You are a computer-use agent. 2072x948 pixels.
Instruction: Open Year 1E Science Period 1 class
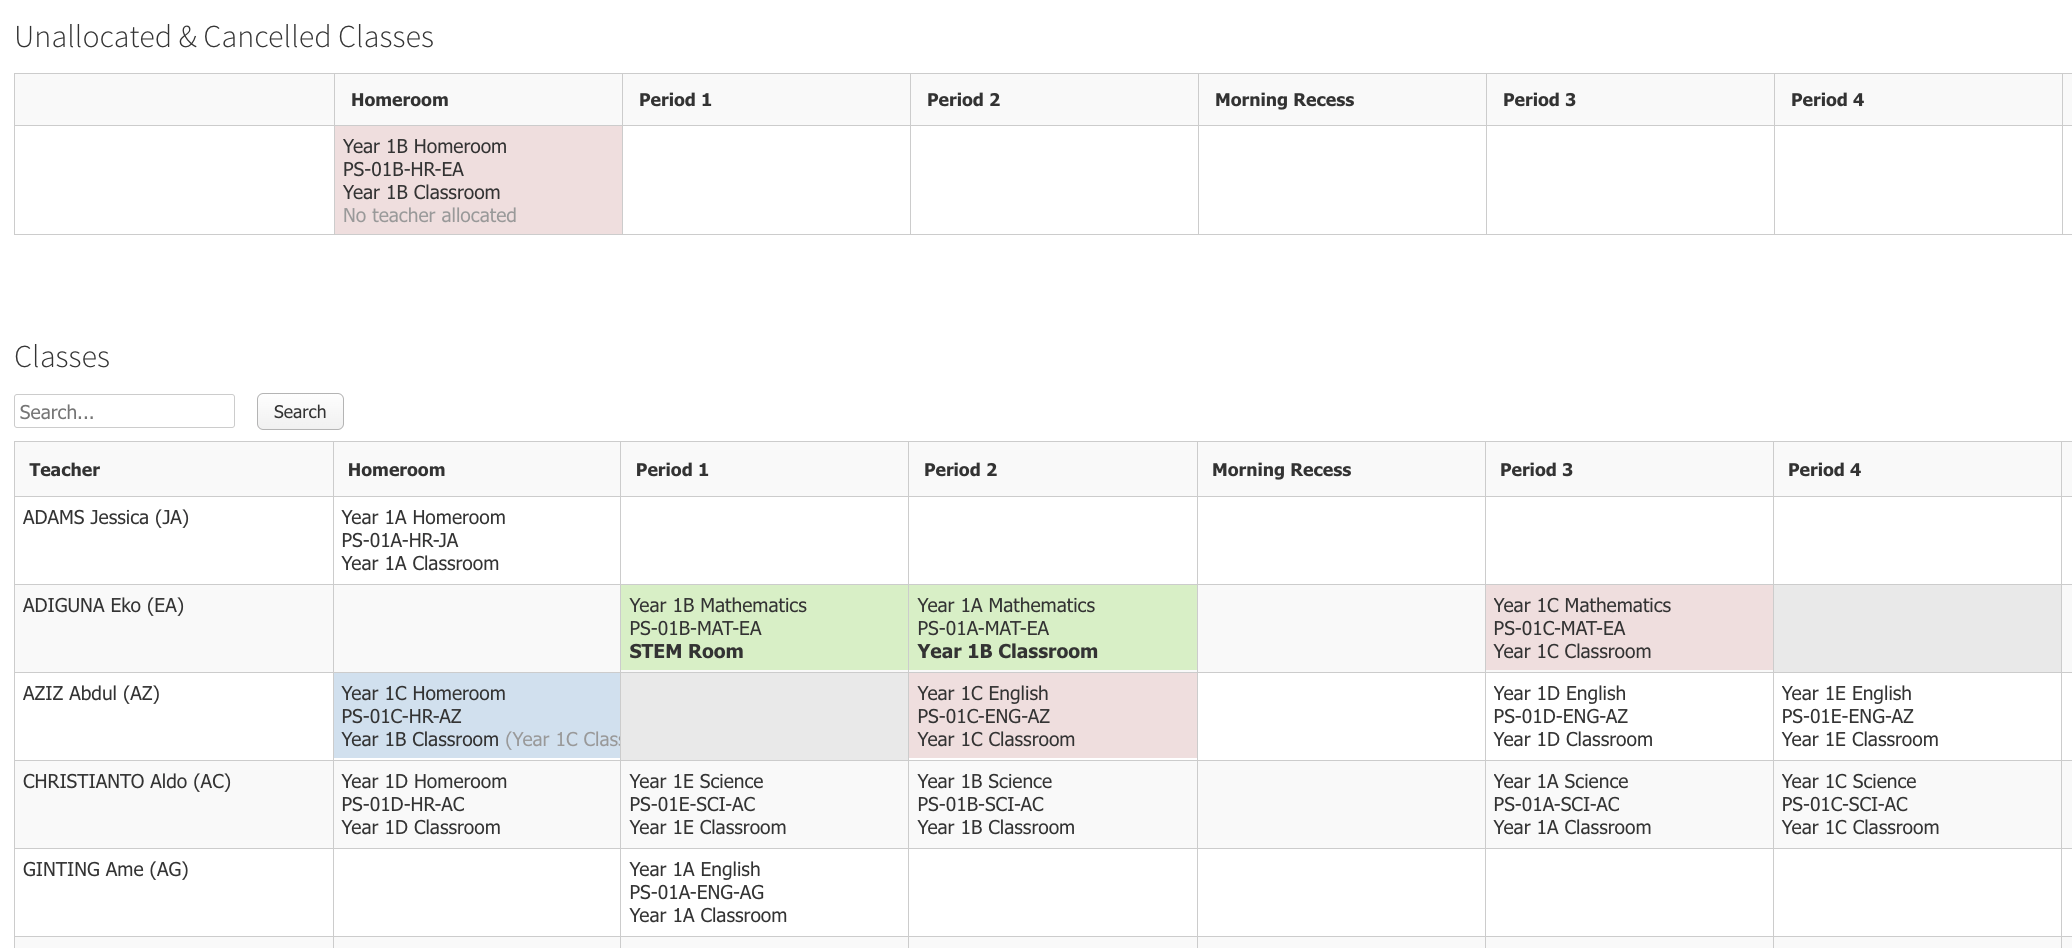(764, 804)
